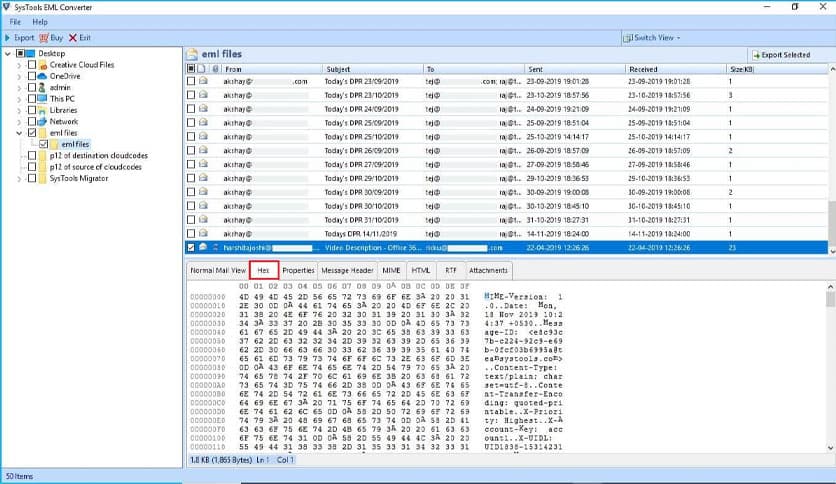
Task: Click the admin user icon
Action: [42, 87]
